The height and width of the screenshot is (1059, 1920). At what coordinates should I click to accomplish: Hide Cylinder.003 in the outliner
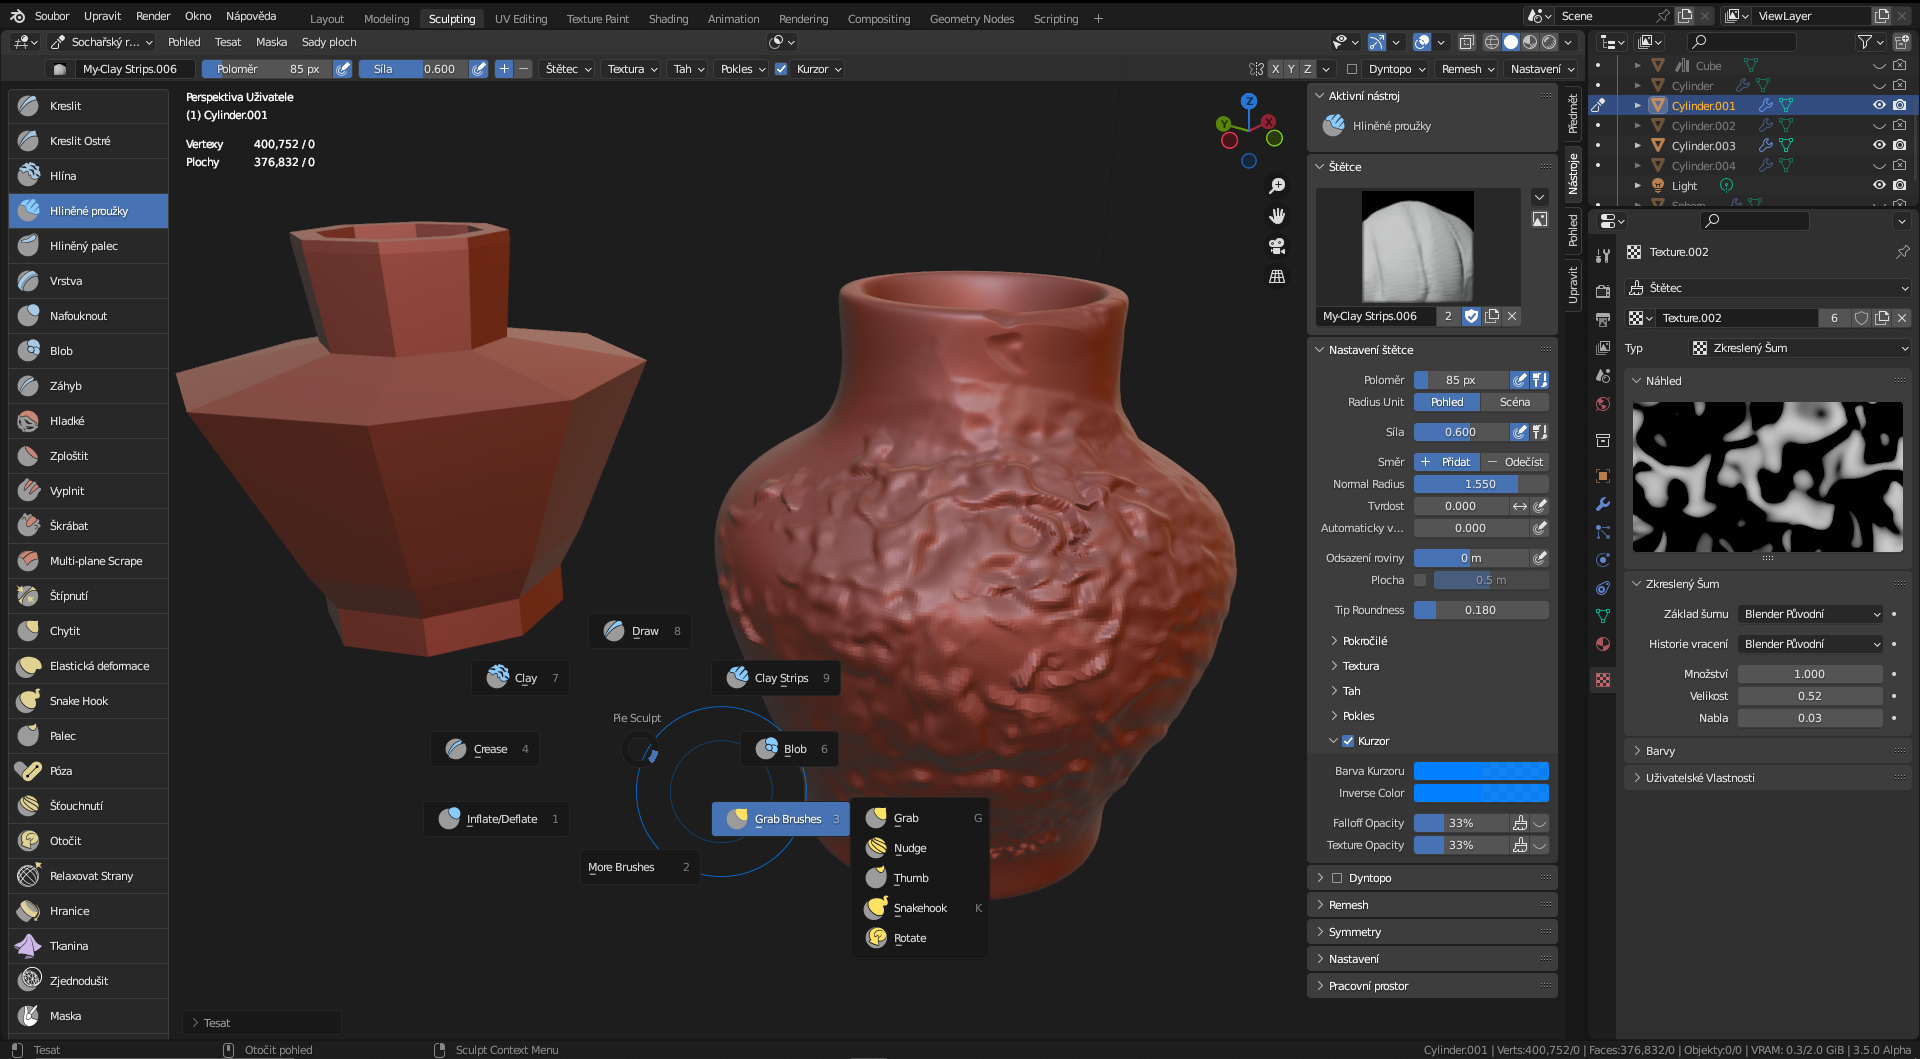1879,145
